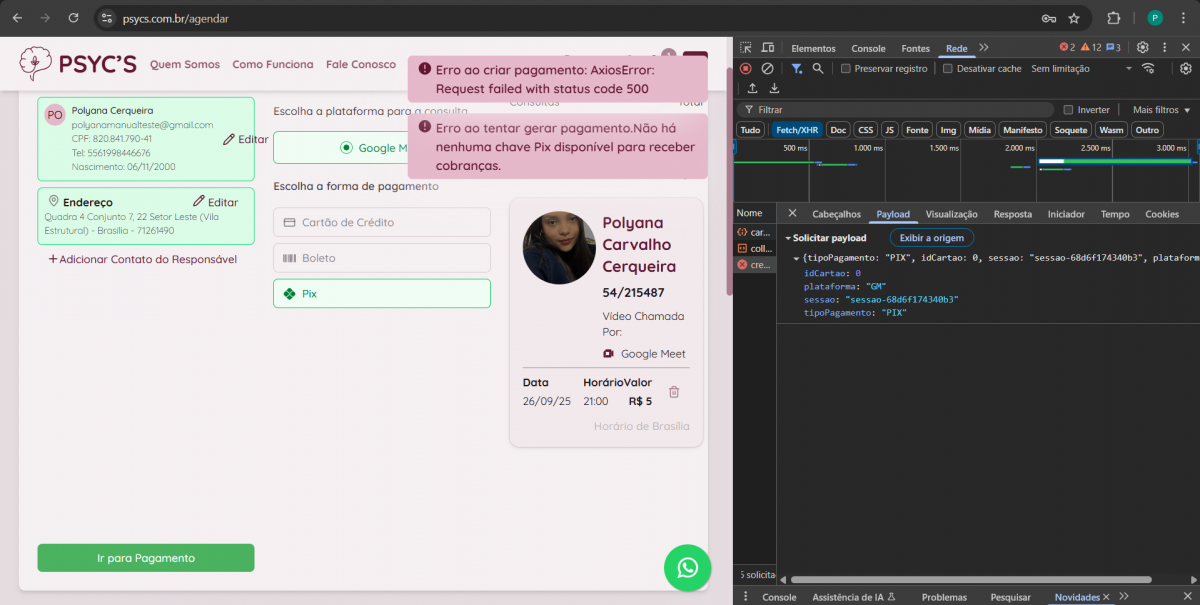The height and width of the screenshot is (605, 1200).
Task: Open Sem limitação throttling dropdown
Action: pos(1081,69)
